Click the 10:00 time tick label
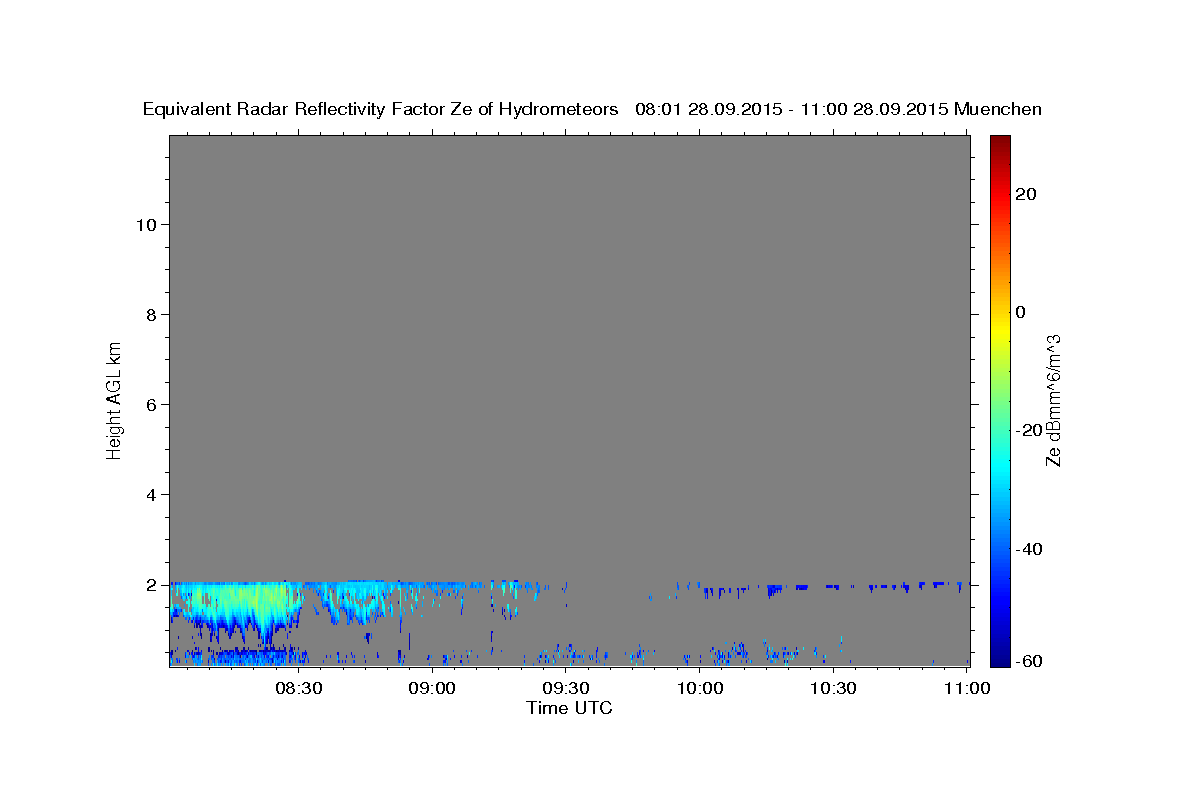The height and width of the screenshot is (800, 1200). (700, 688)
